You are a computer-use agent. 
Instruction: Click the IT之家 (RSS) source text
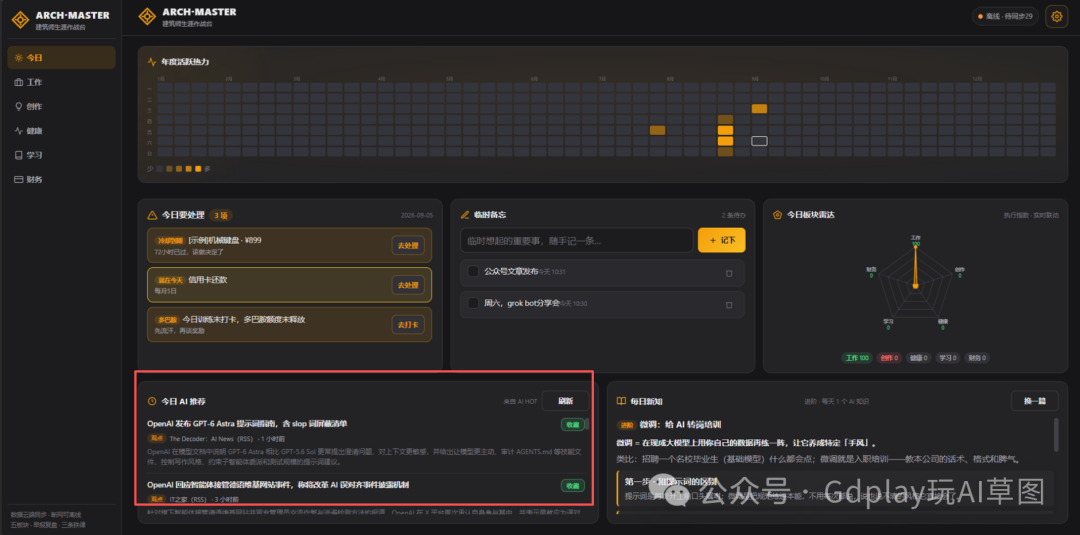188,499
